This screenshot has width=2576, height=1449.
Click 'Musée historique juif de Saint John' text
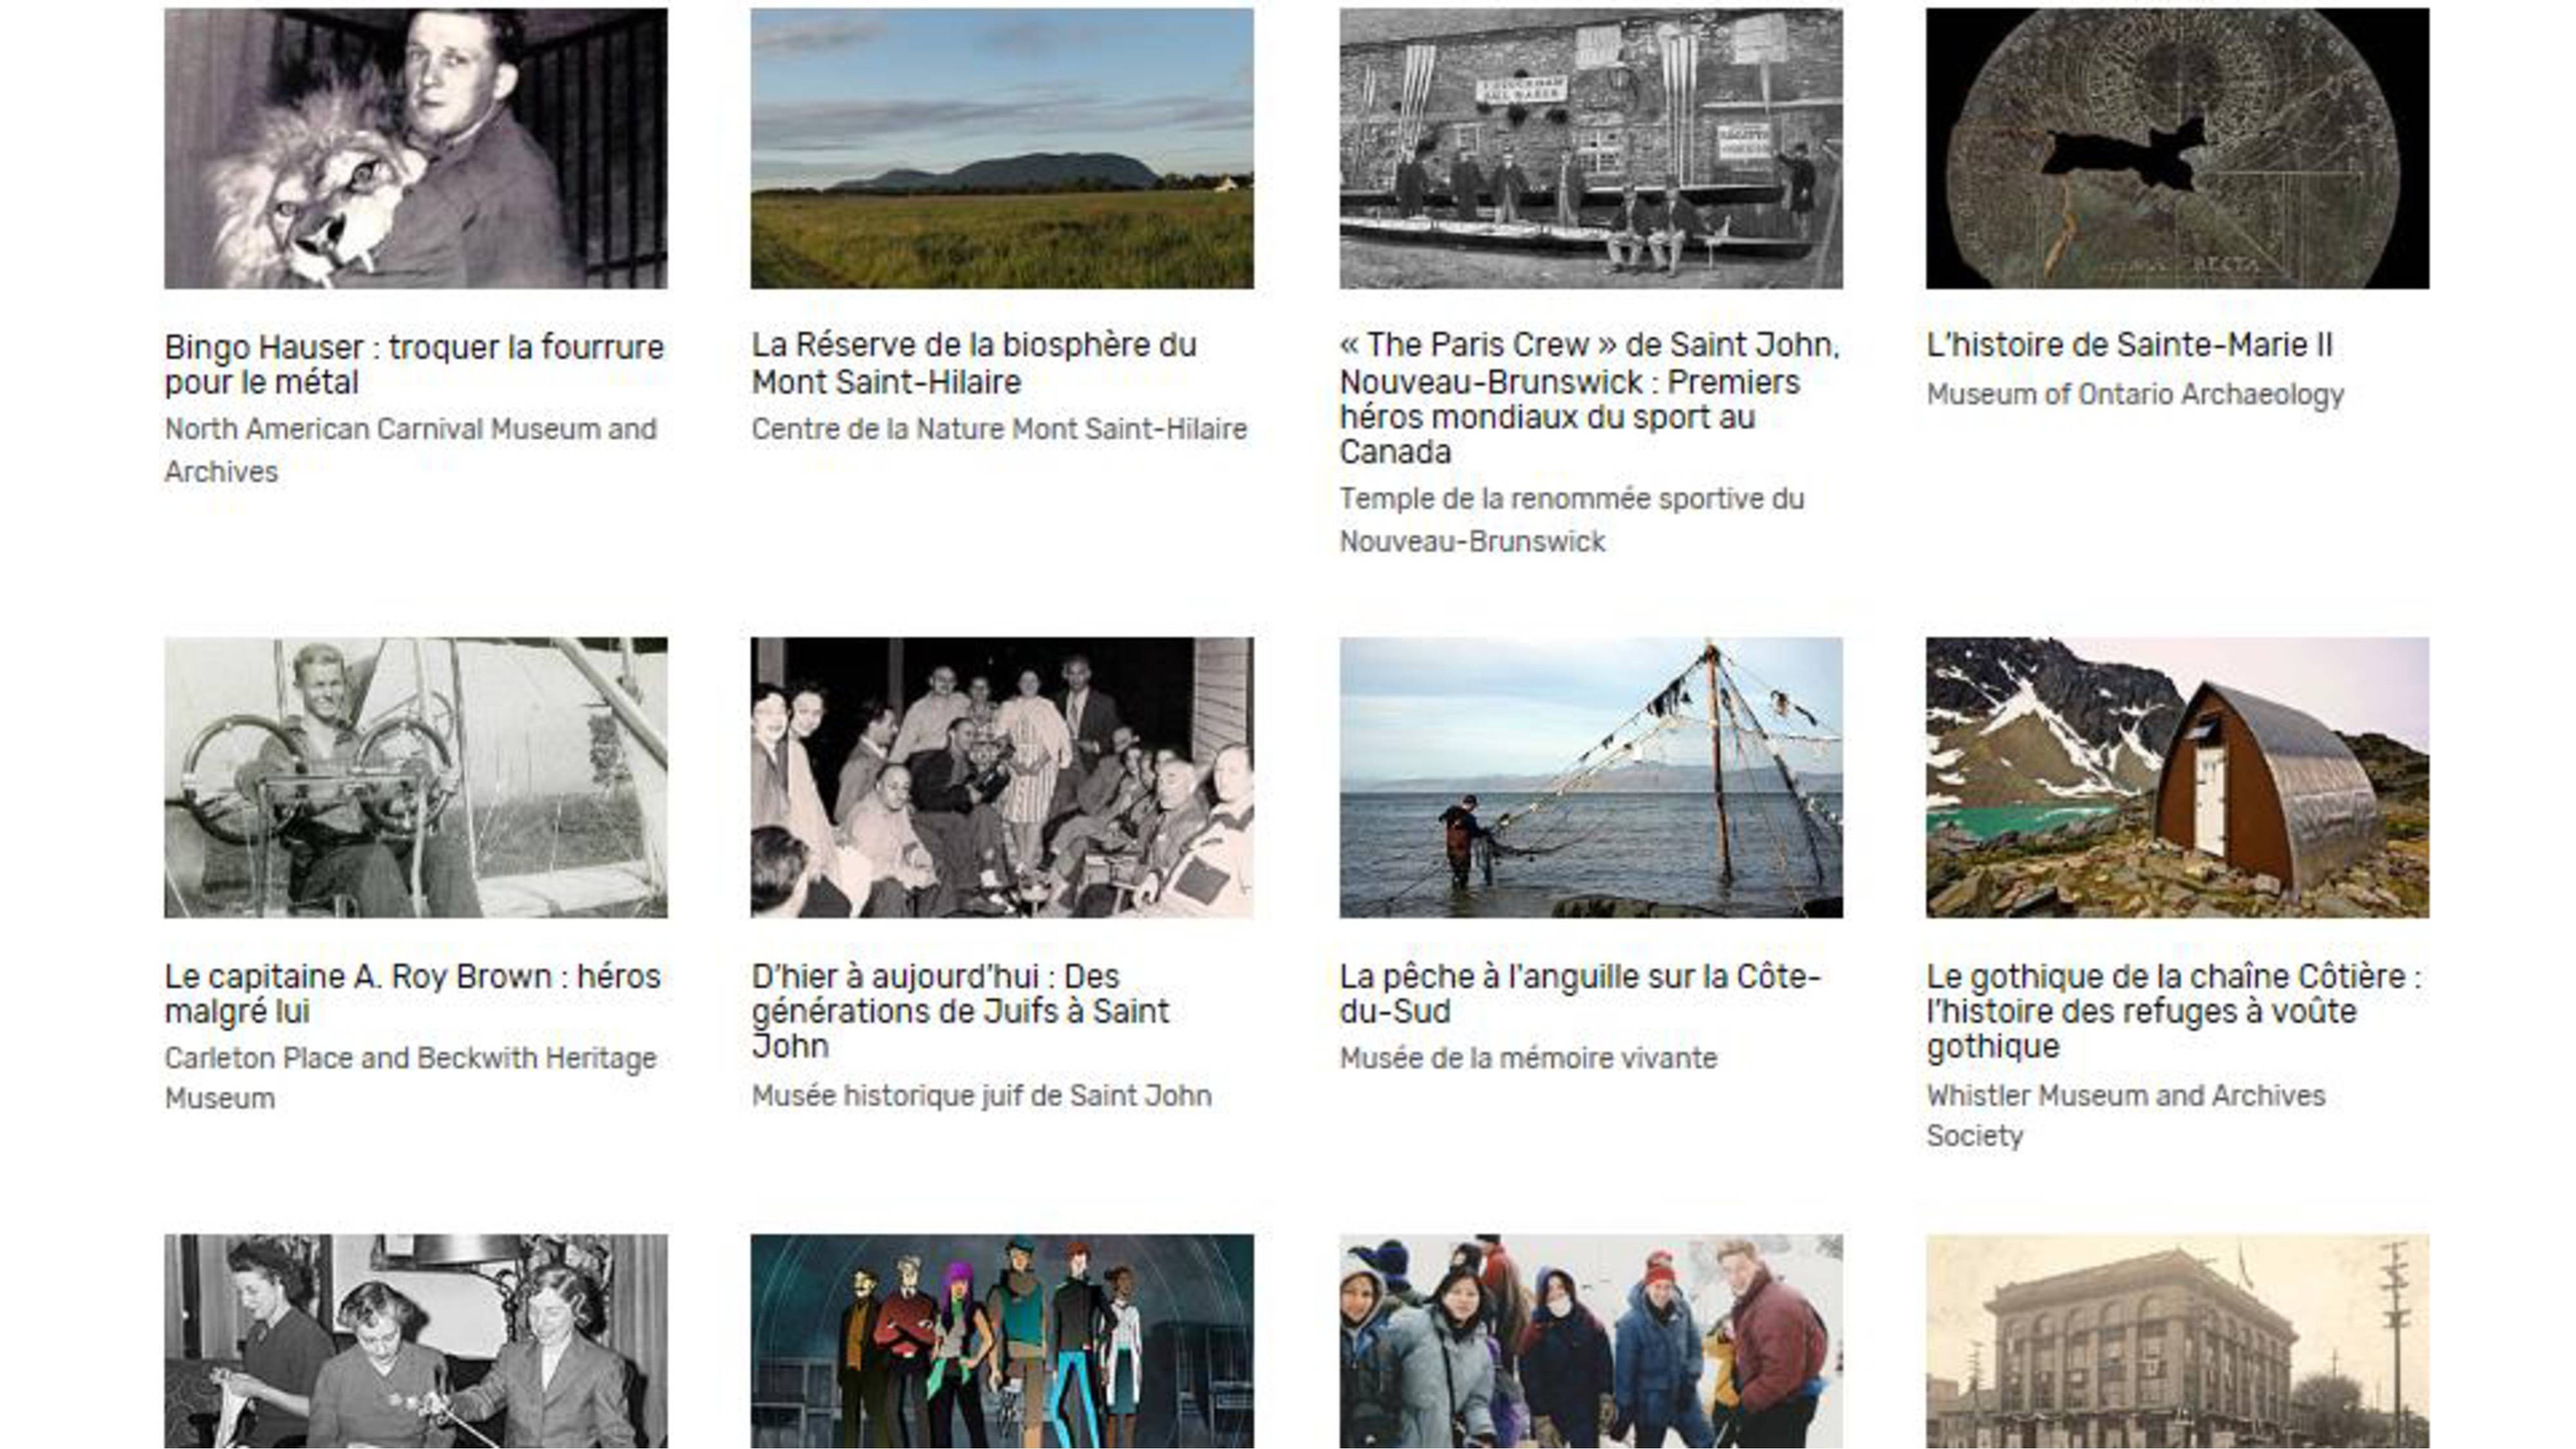click(981, 1096)
